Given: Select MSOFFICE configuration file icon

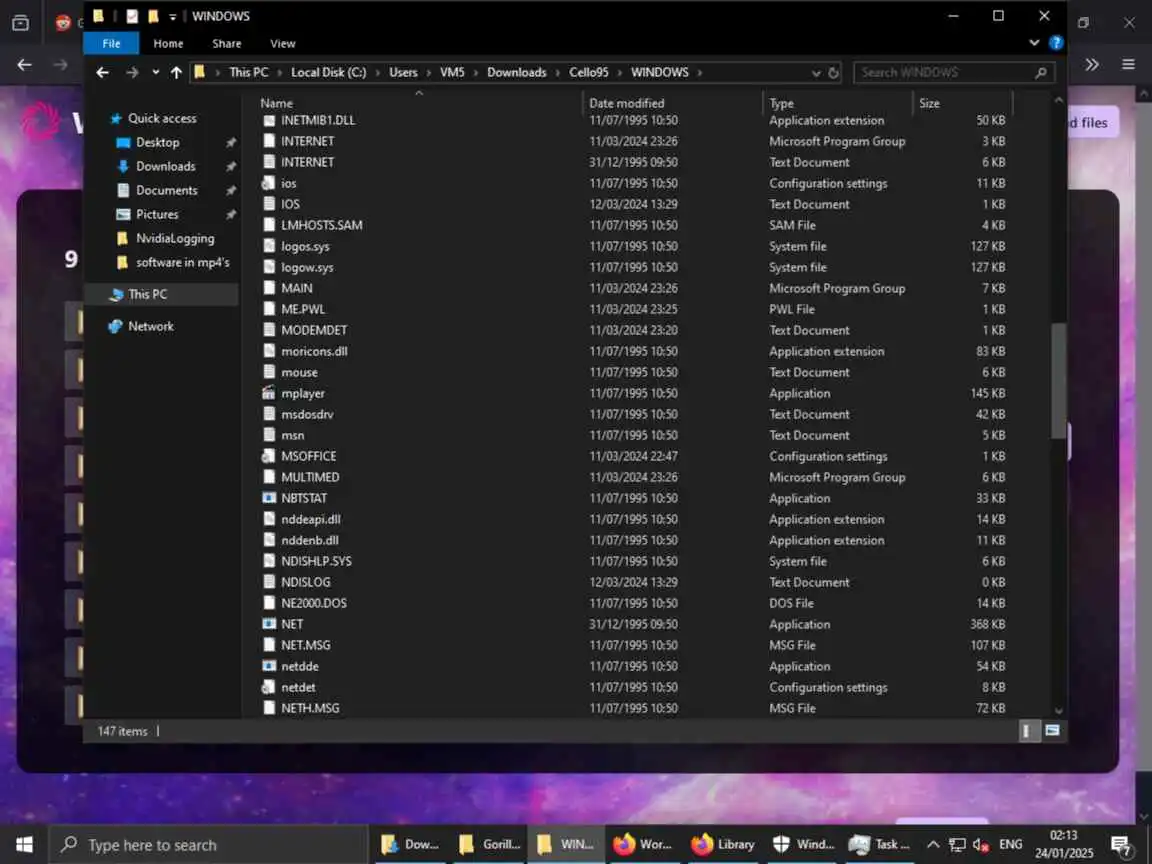Looking at the screenshot, I should click(269, 456).
